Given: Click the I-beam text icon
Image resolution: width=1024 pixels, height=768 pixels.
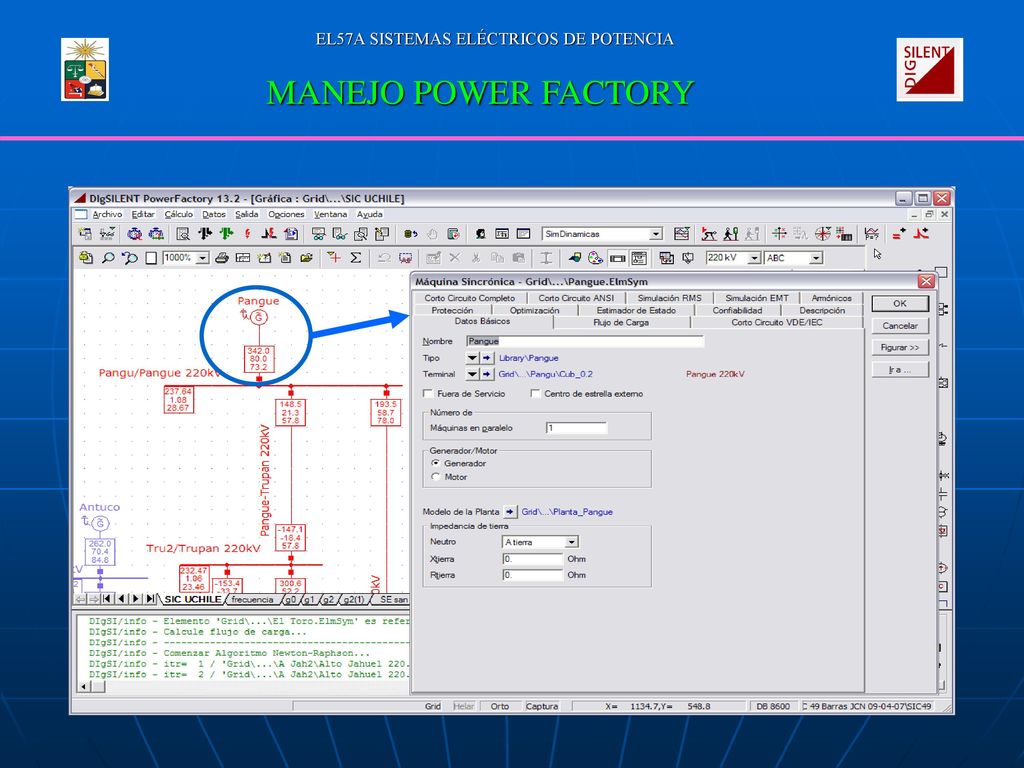Looking at the screenshot, I should (546, 258).
